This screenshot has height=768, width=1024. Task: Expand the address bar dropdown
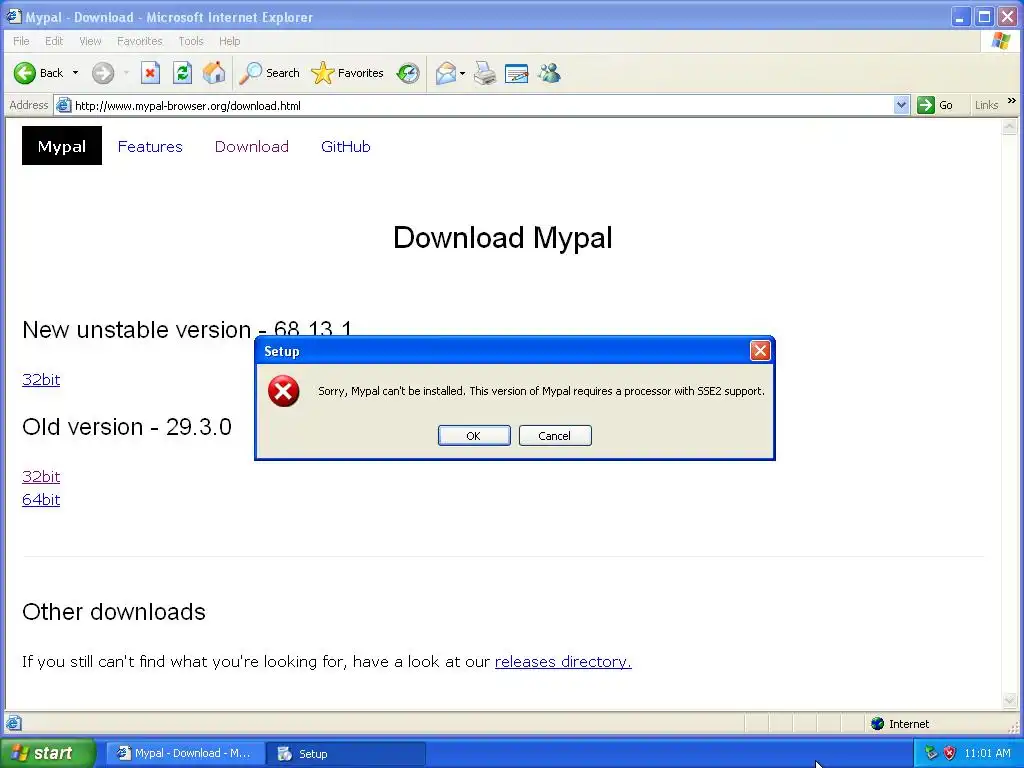[x=901, y=105]
